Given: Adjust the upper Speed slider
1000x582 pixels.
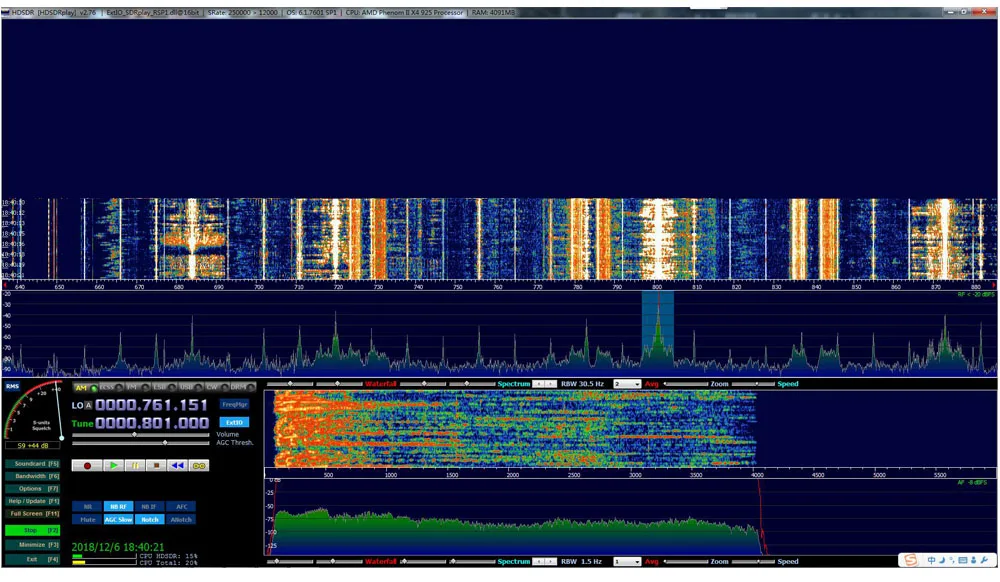Looking at the screenshot, I should [x=753, y=384].
